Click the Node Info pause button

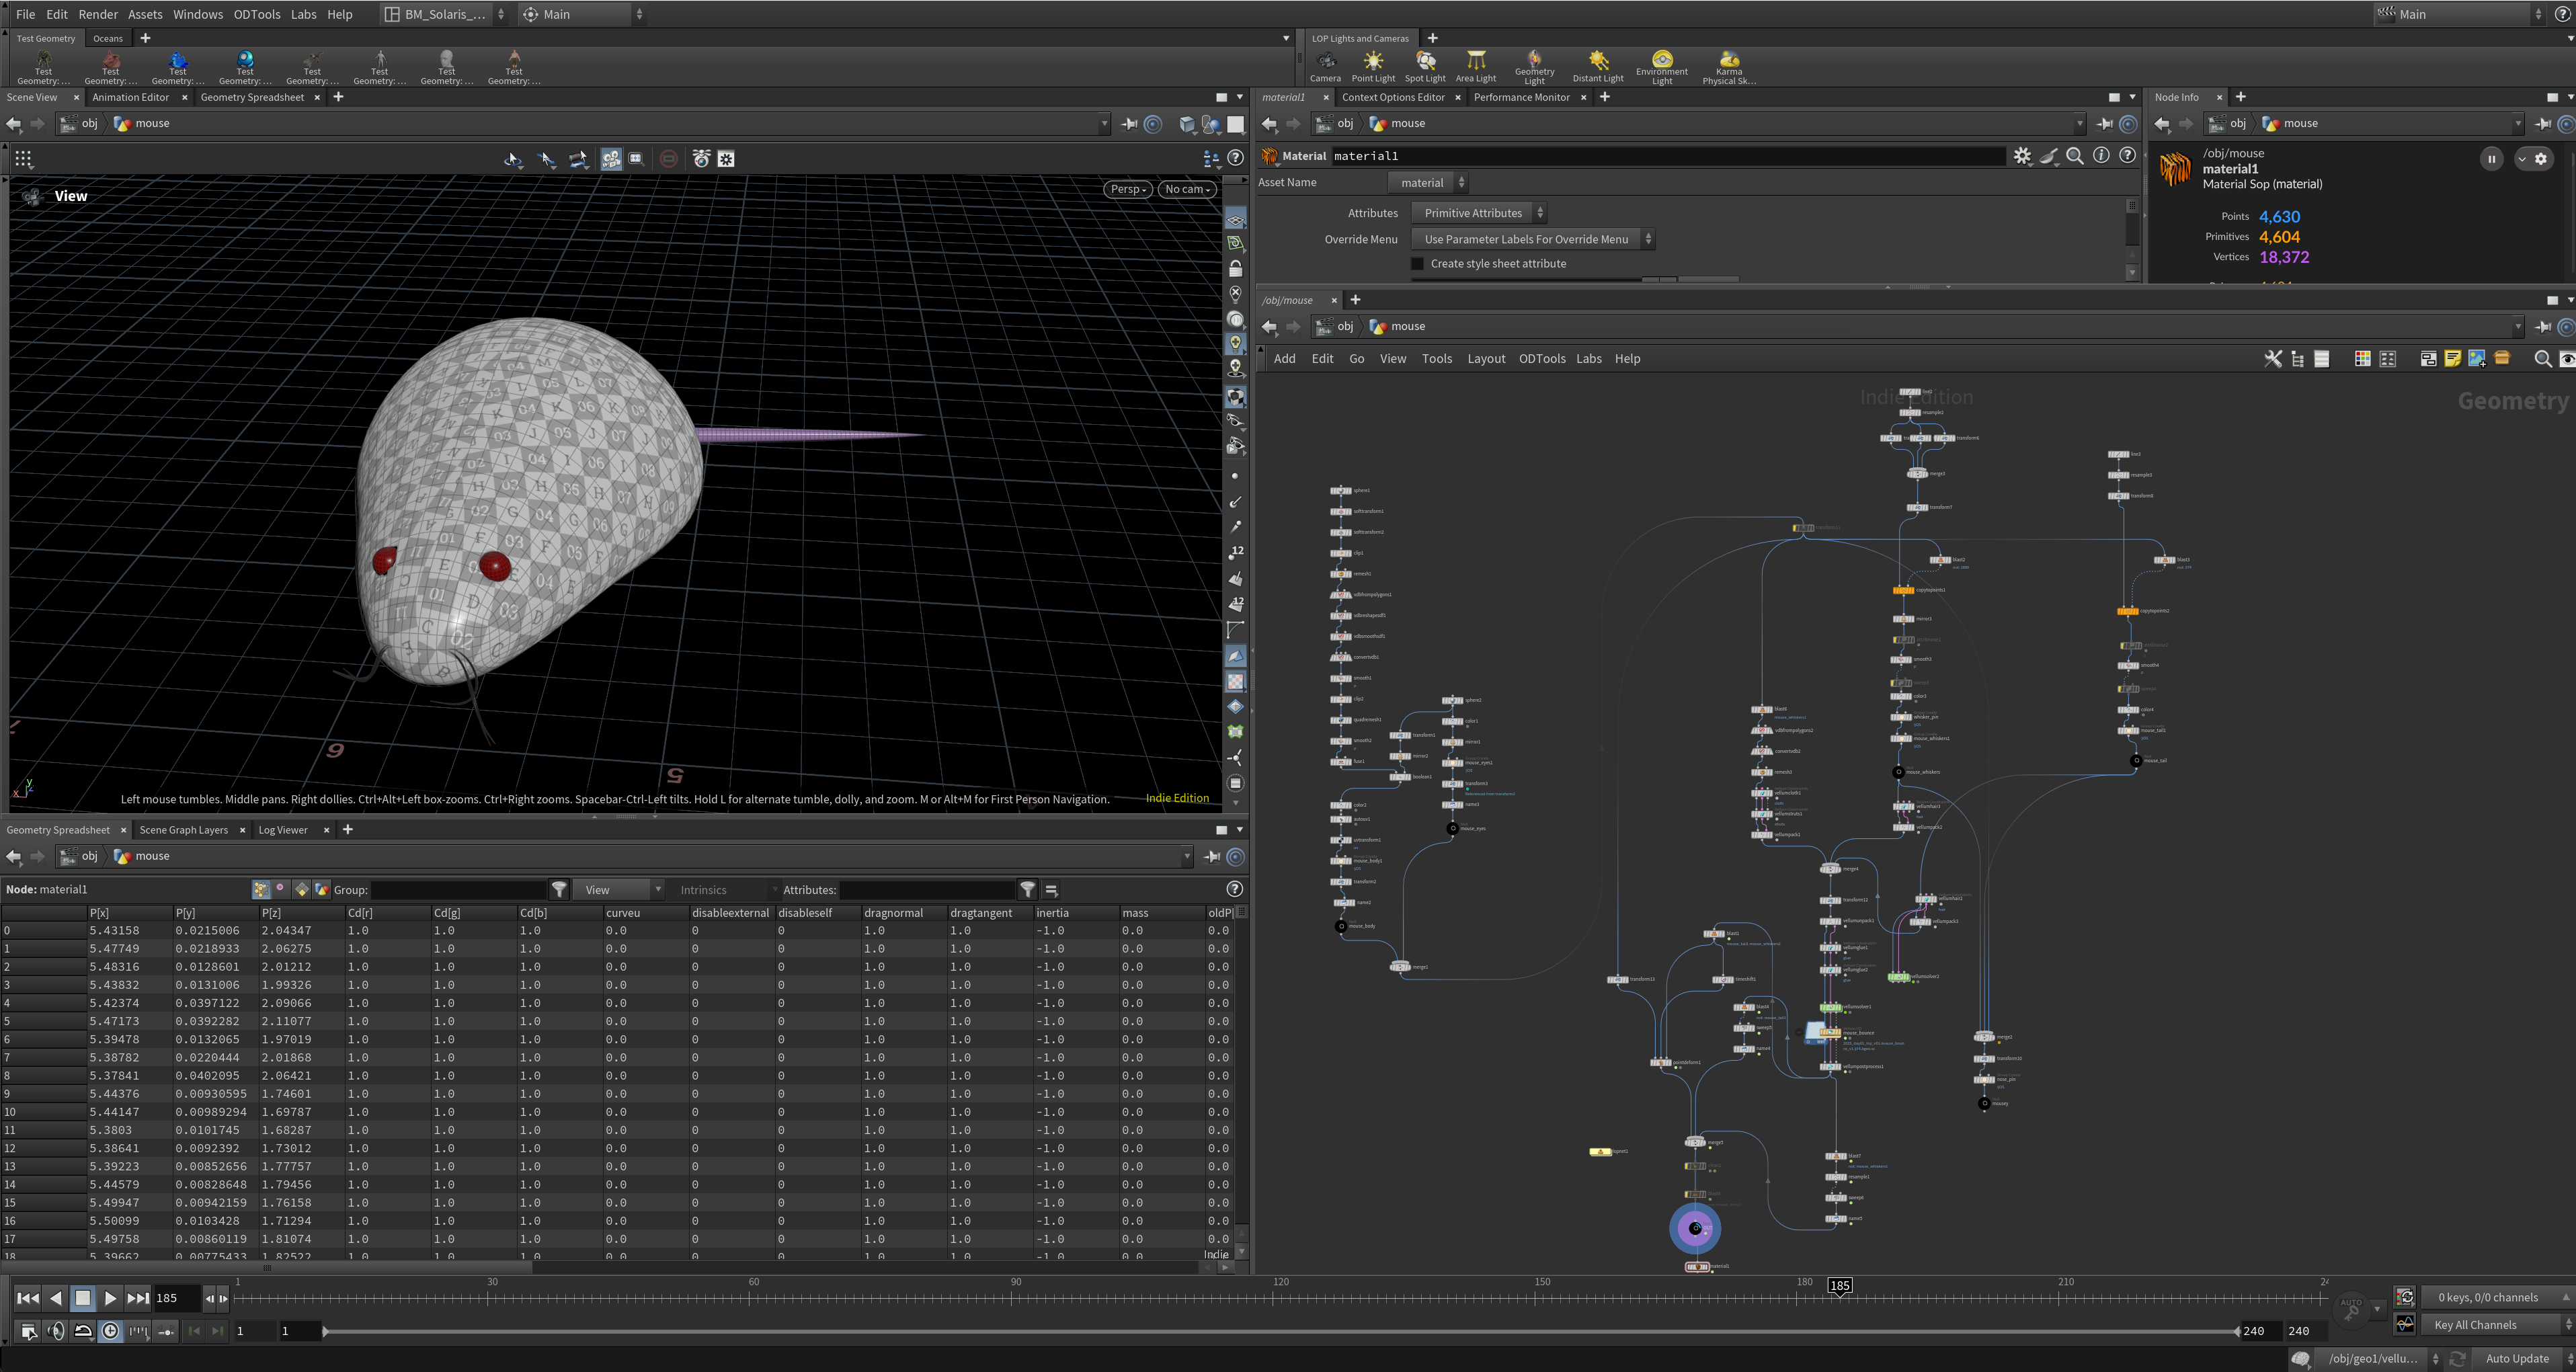coord(2491,159)
